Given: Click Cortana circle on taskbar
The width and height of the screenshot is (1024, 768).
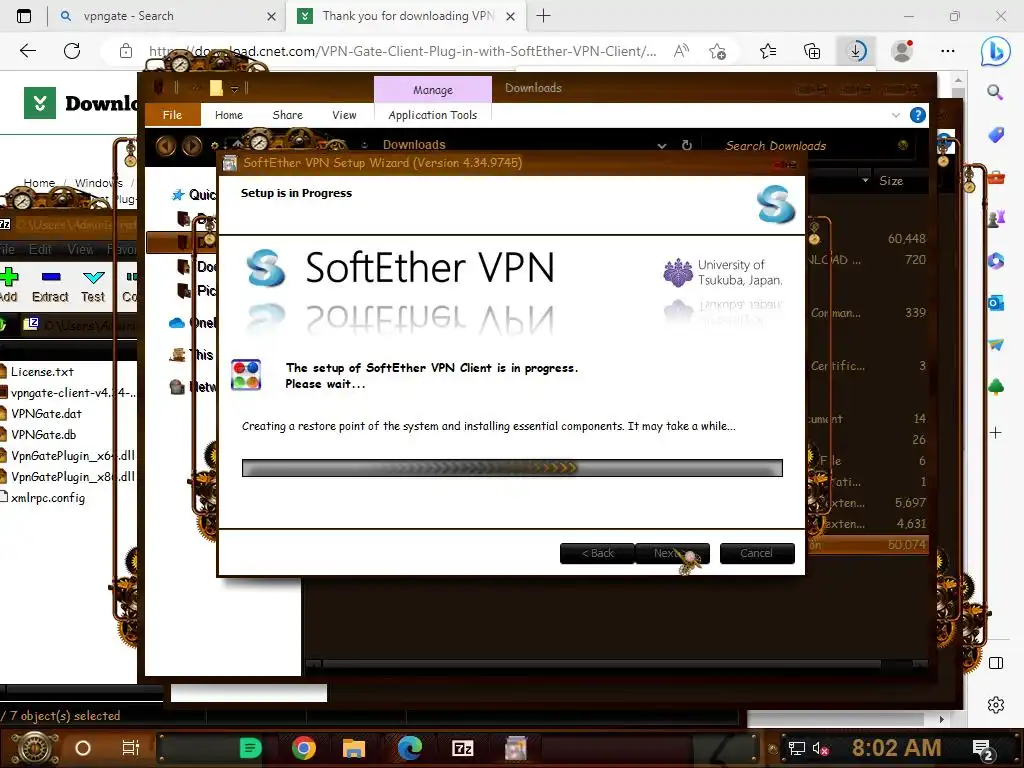Looking at the screenshot, I should 82,748.
